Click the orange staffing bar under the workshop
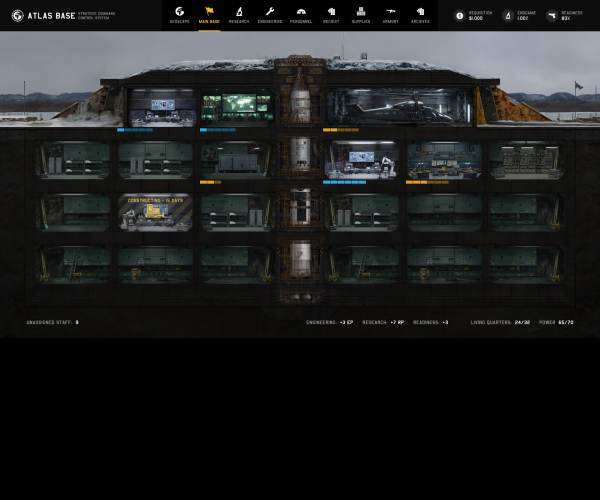The height and width of the screenshot is (500, 600). point(427,182)
